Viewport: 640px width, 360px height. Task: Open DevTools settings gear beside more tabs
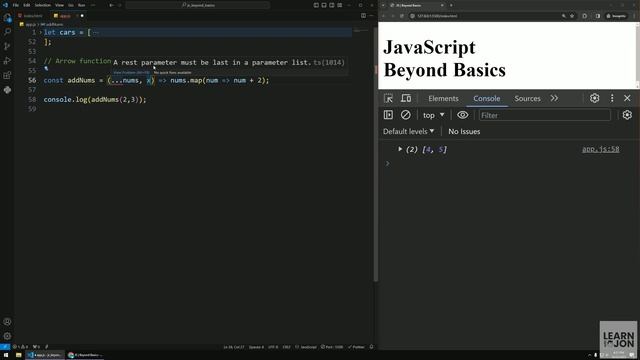[x=594, y=98]
